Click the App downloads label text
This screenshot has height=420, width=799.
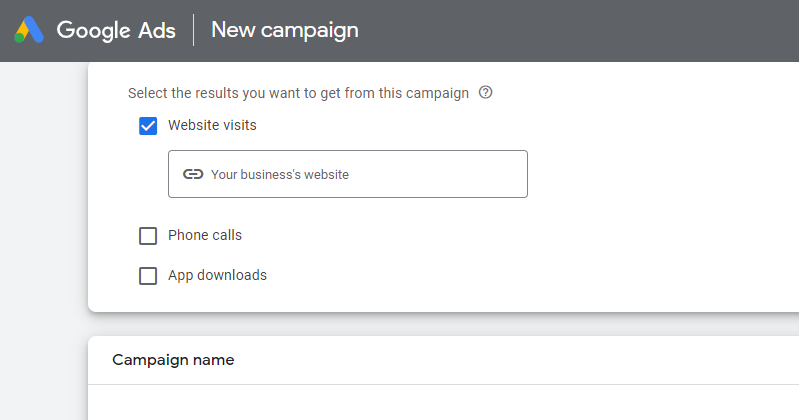click(x=217, y=275)
